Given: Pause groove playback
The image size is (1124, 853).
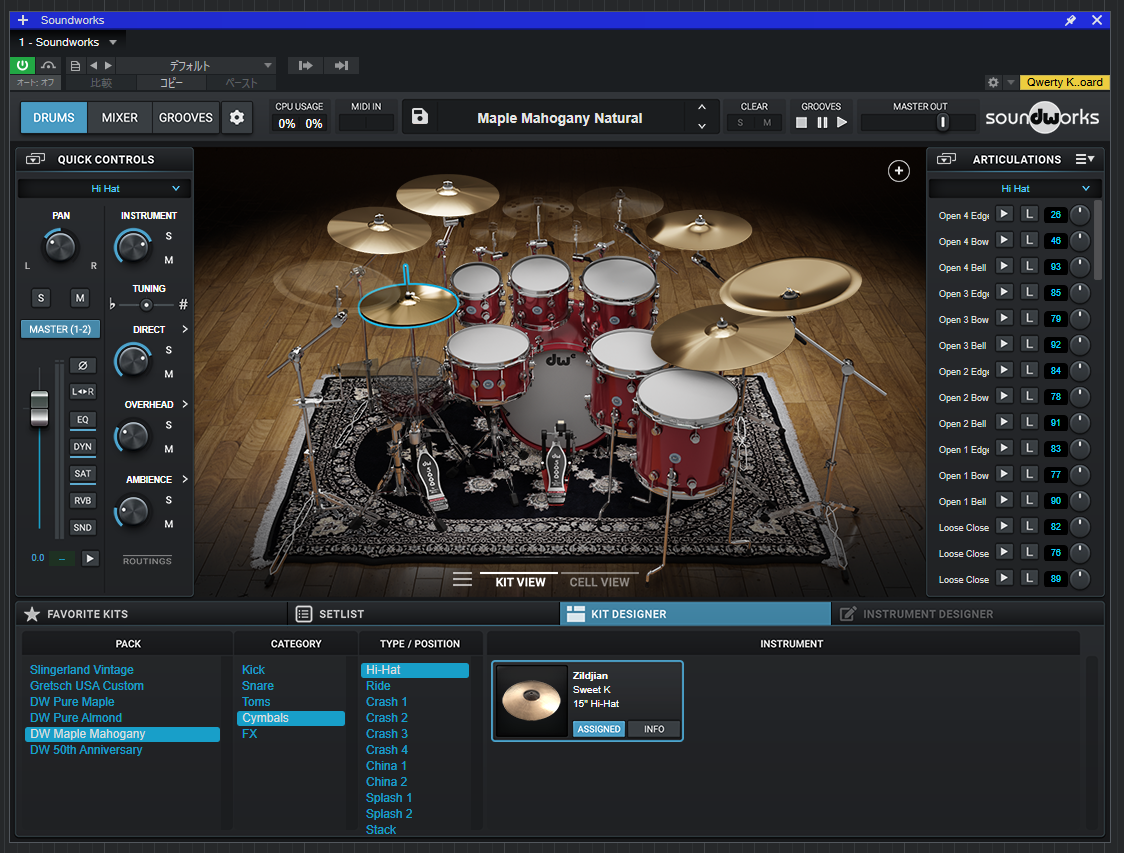Looking at the screenshot, I should (x=822, y=123).
